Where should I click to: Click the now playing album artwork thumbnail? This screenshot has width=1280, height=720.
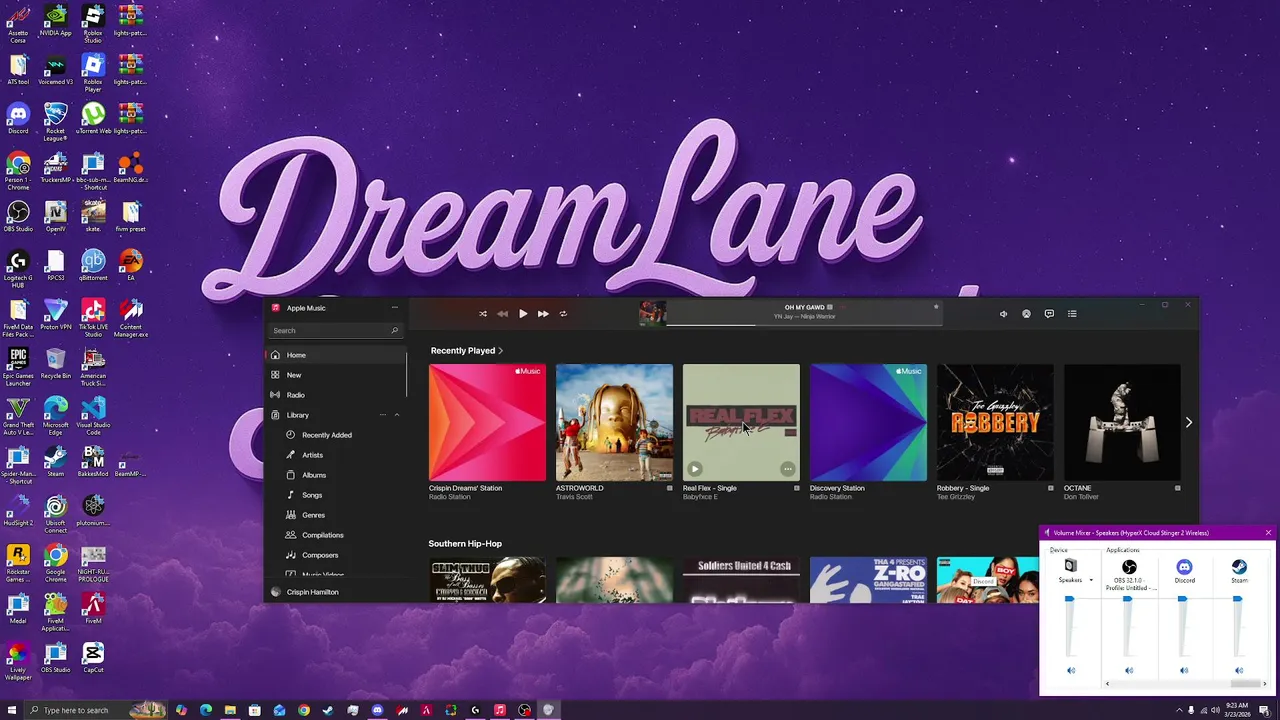click(x=653, y=314)
